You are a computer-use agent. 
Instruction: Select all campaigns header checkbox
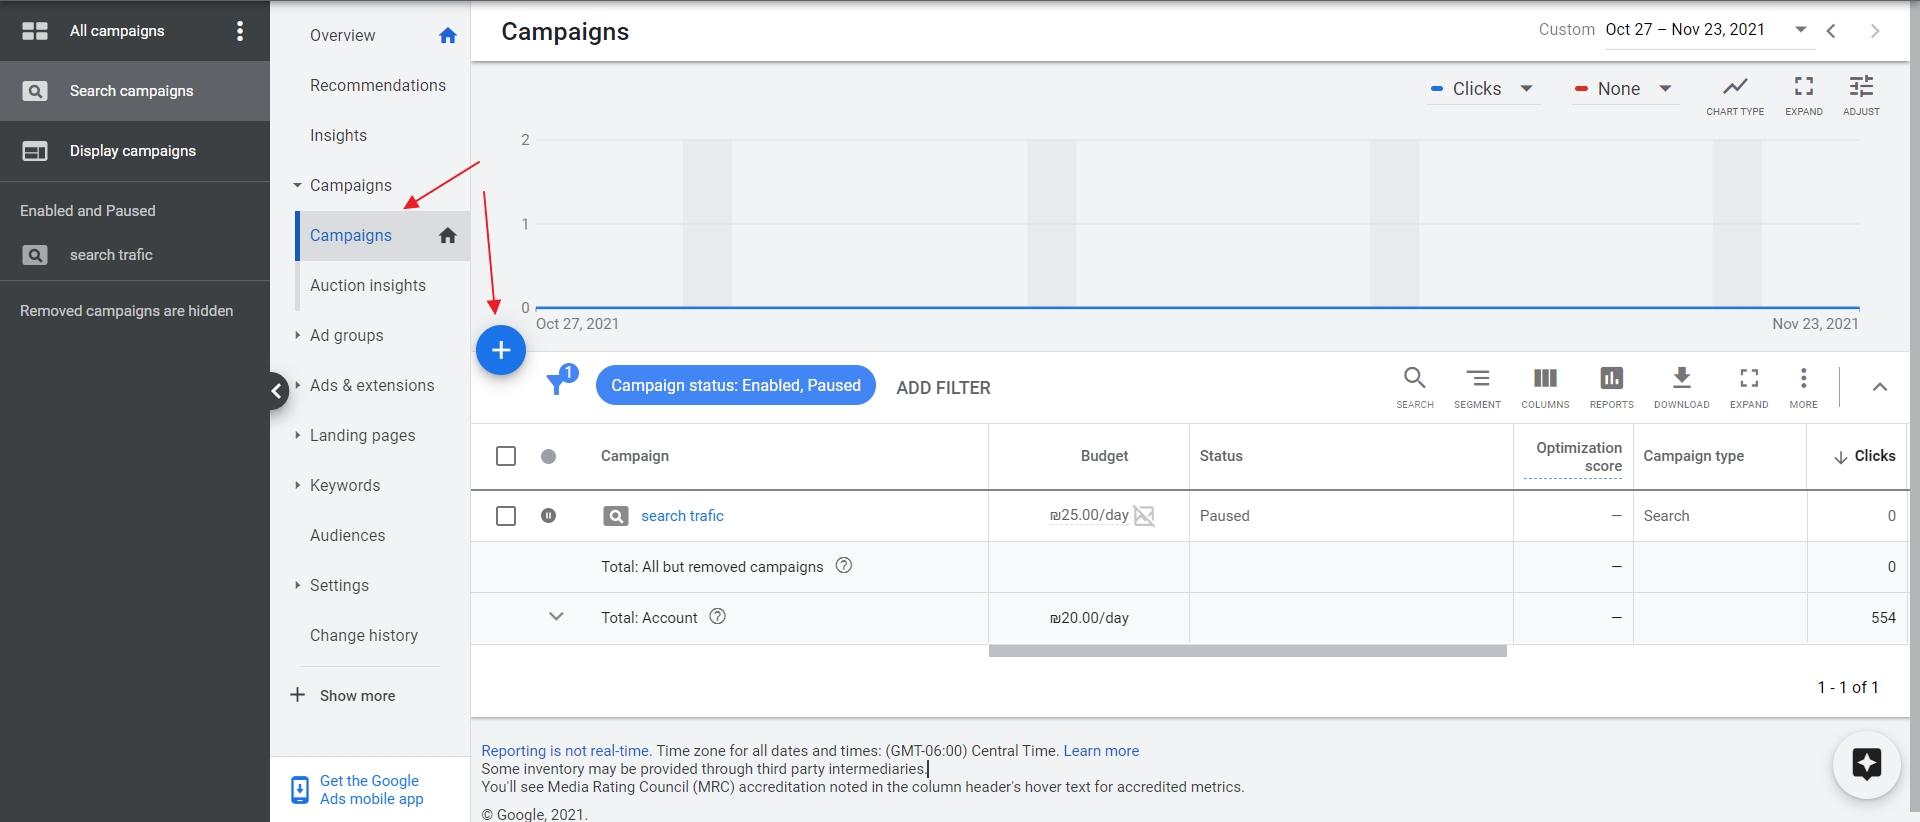pos(506,456)
